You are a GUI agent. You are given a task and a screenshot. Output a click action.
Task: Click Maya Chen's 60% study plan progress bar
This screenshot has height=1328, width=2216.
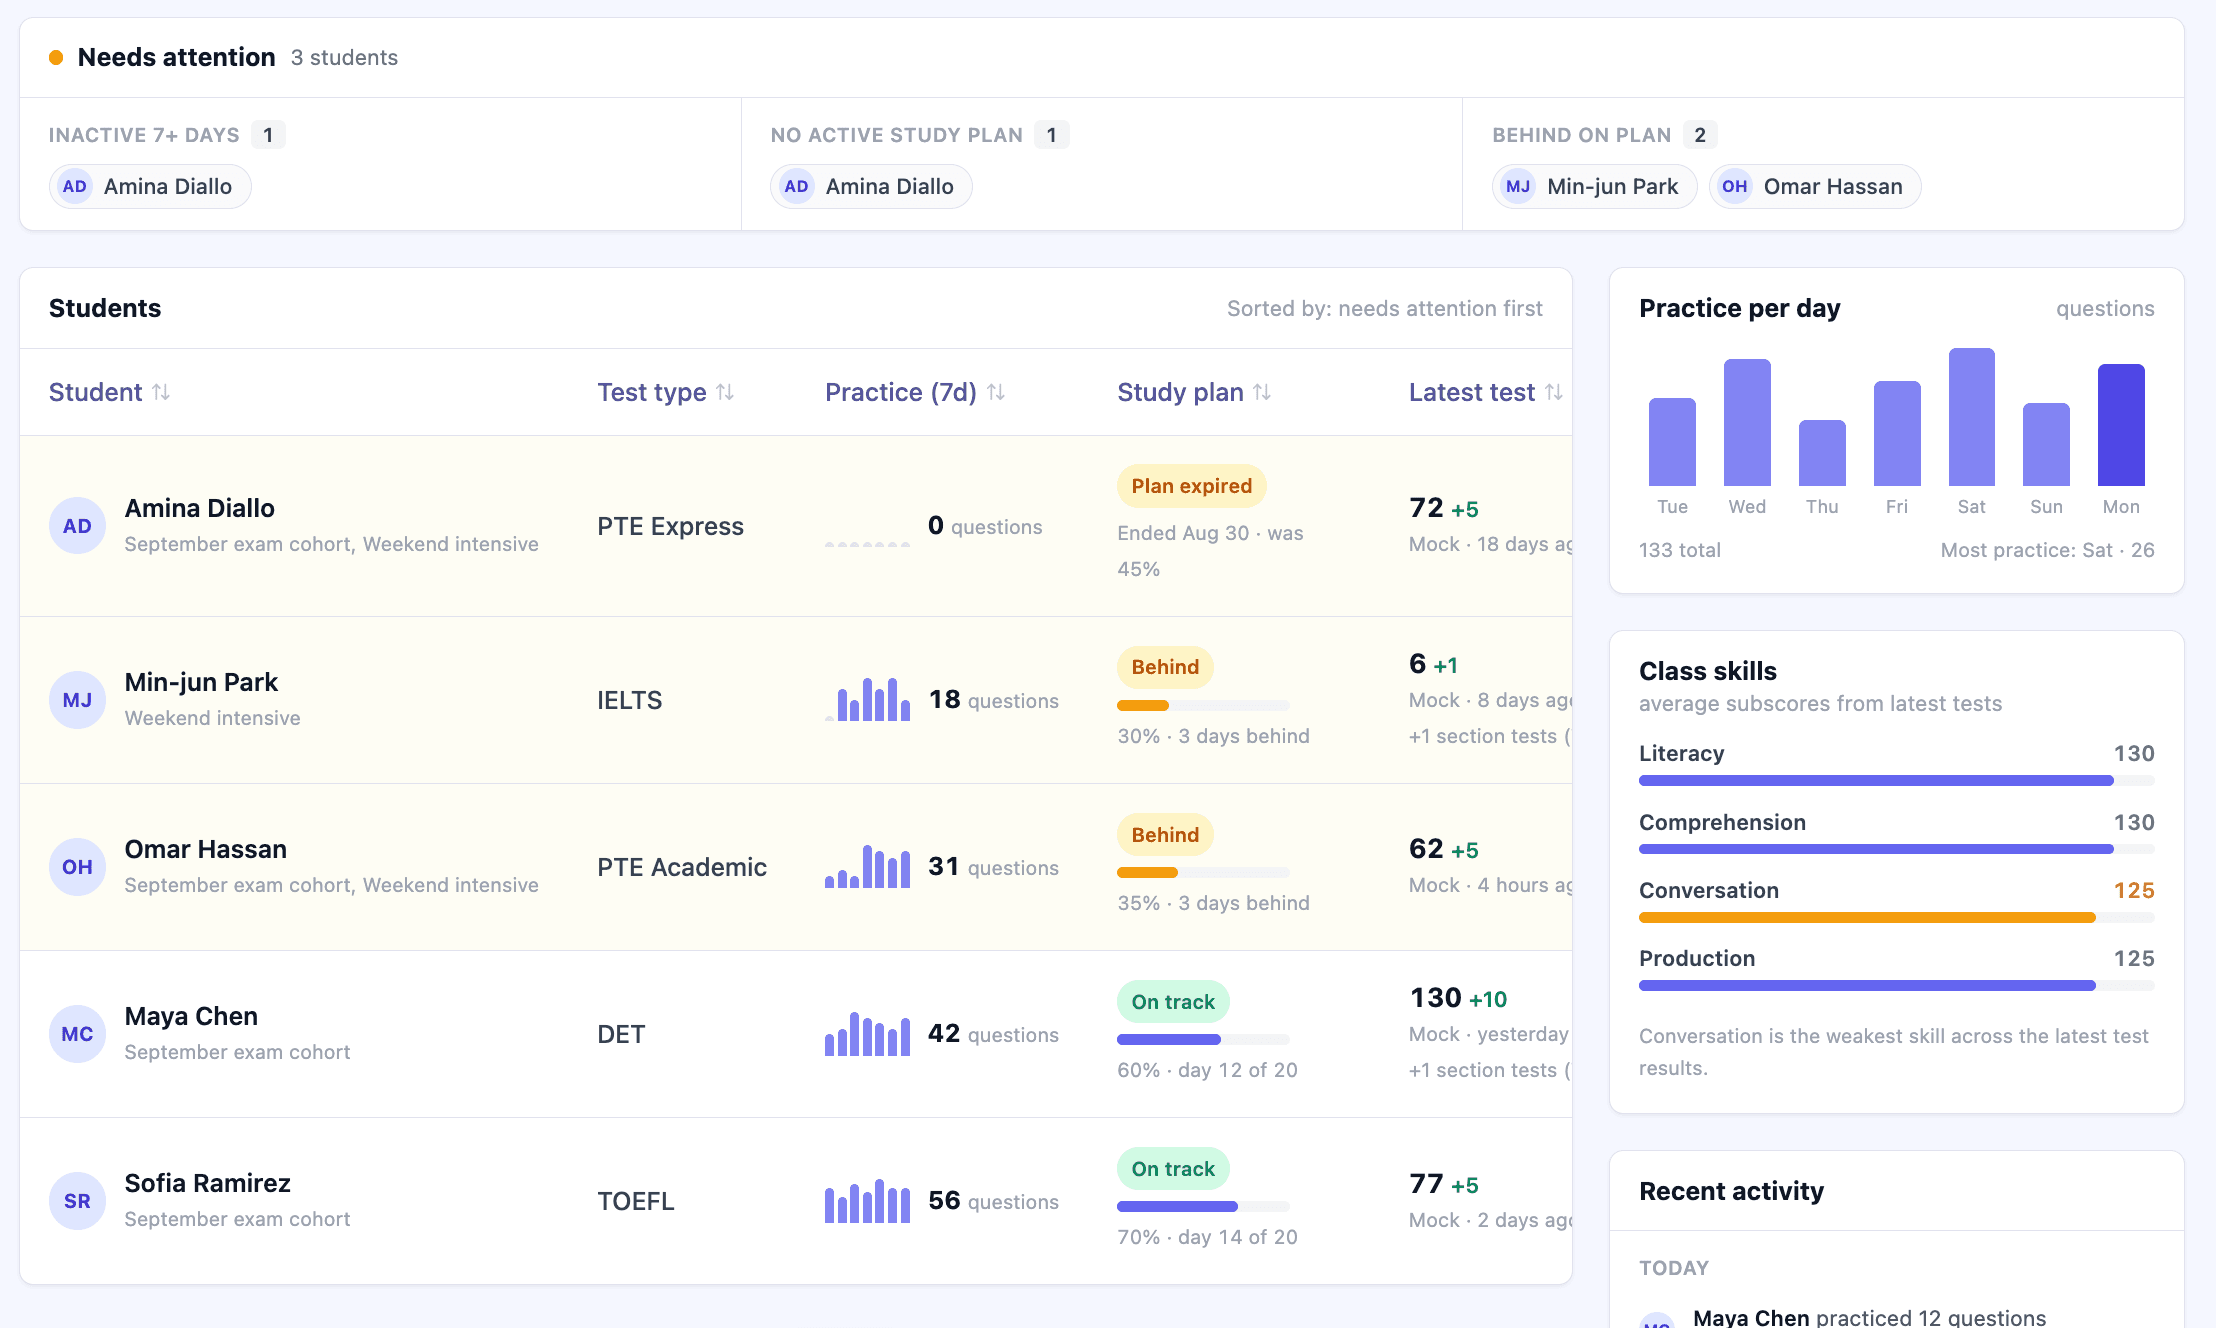tap(1203, 1039)
